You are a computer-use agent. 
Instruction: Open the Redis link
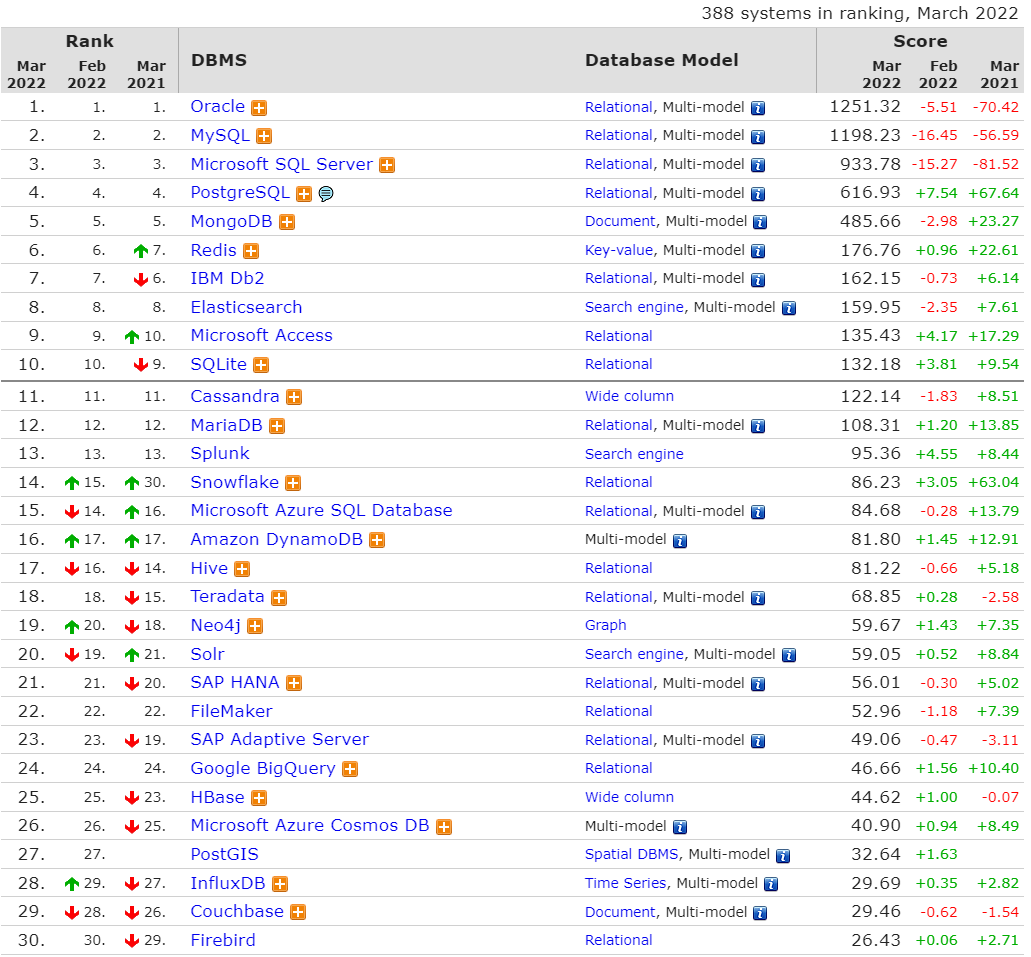pyautogui.click(x=214, y=251)
